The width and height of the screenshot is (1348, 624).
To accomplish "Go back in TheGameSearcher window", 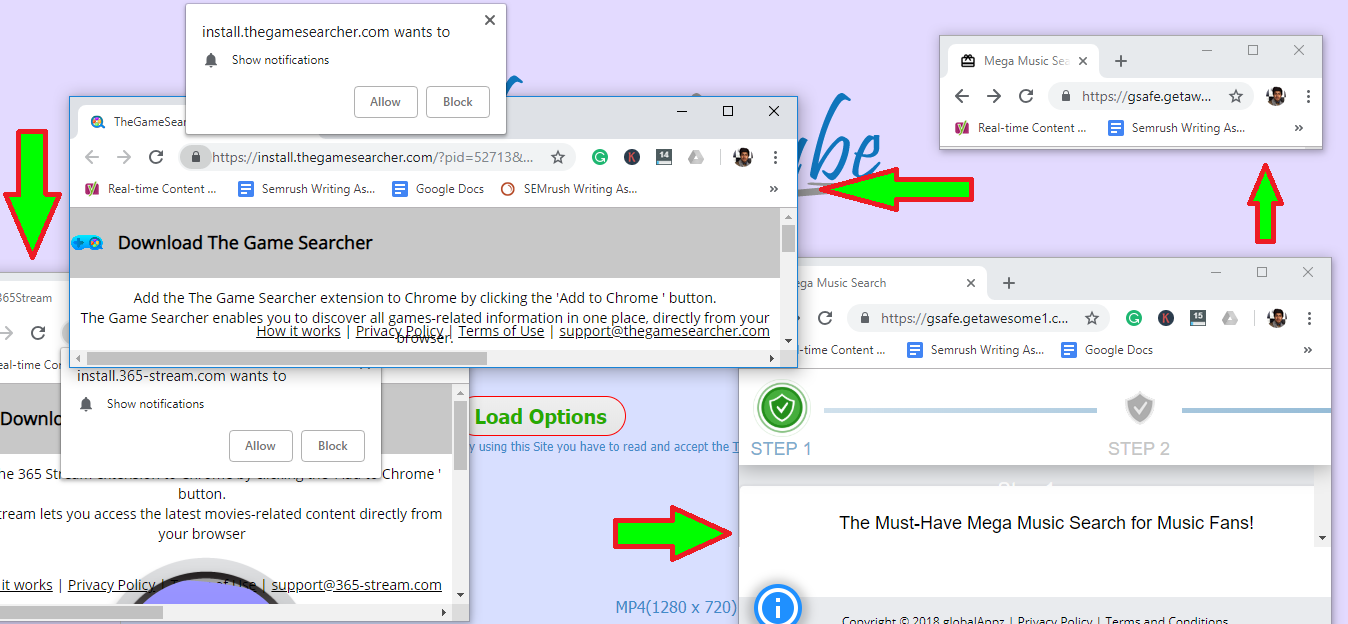I will click(92, 157).
